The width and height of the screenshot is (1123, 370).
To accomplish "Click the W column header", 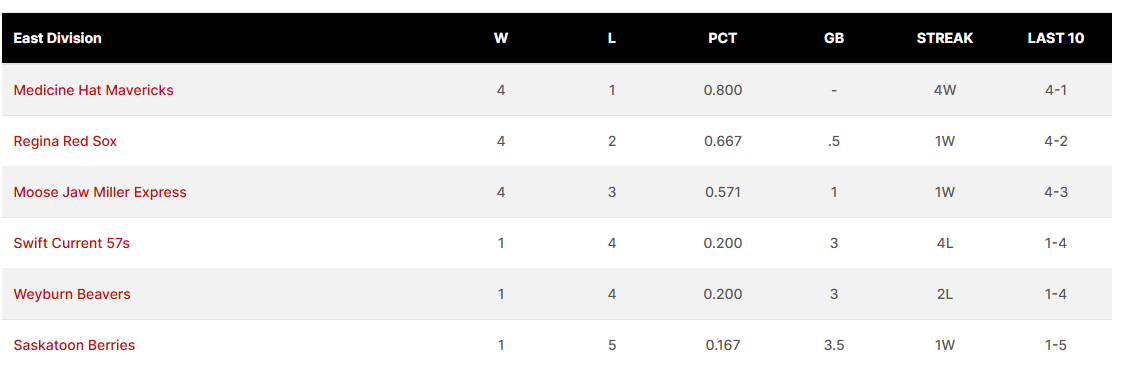I will [501, 38].
